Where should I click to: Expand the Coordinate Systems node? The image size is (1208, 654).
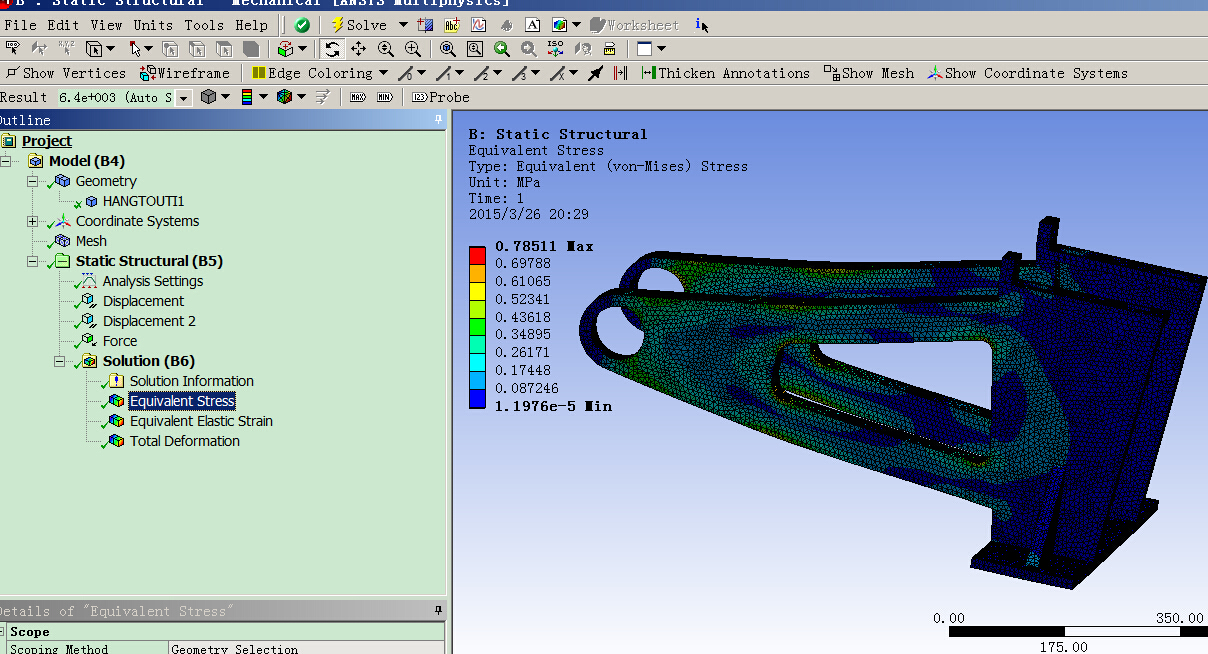(33, 221)
